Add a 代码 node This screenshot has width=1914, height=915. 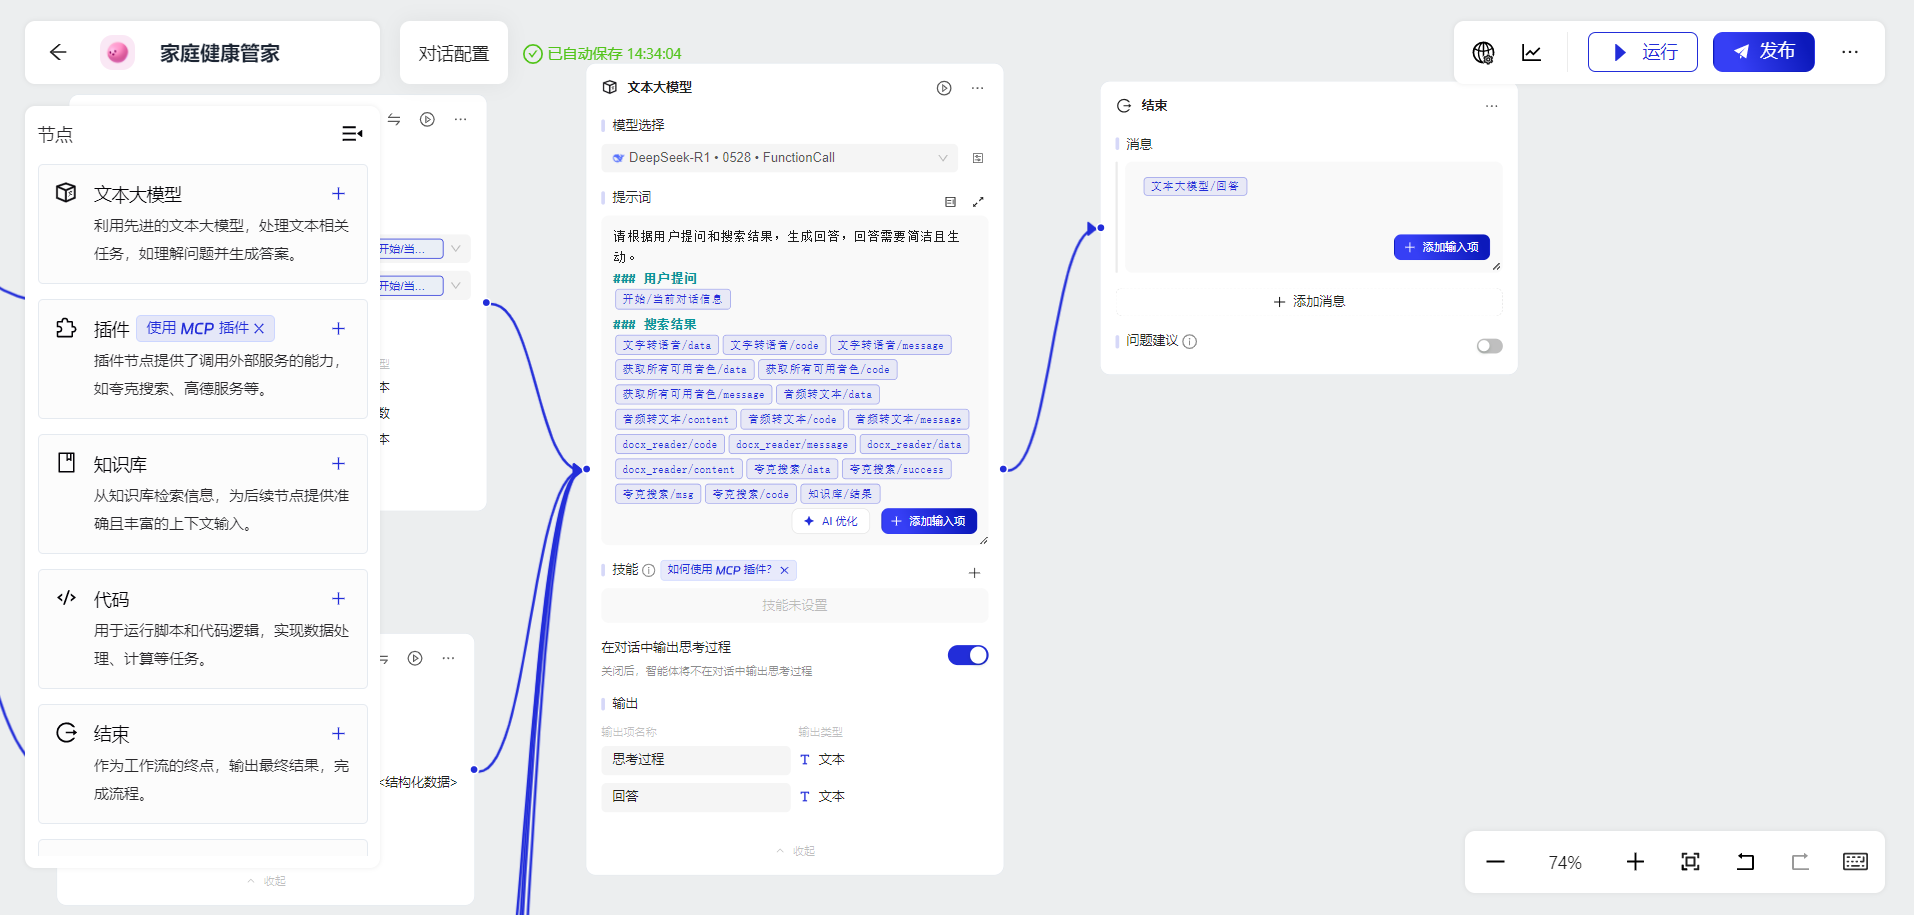[338, 599]
